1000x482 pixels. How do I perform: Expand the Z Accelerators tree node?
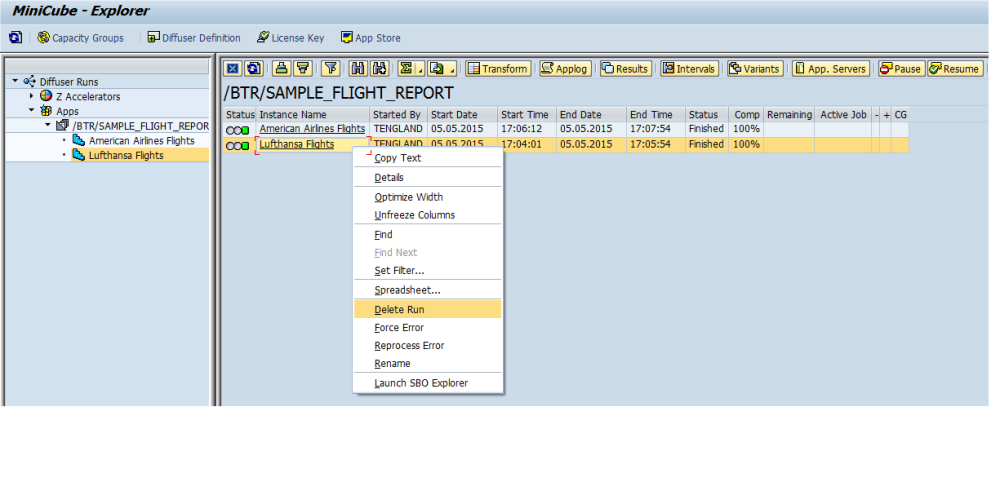tap(31, 96)
